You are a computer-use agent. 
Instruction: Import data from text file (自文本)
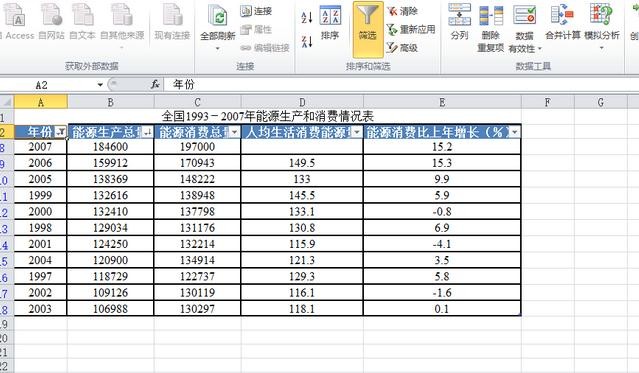[x=82, y=21]
